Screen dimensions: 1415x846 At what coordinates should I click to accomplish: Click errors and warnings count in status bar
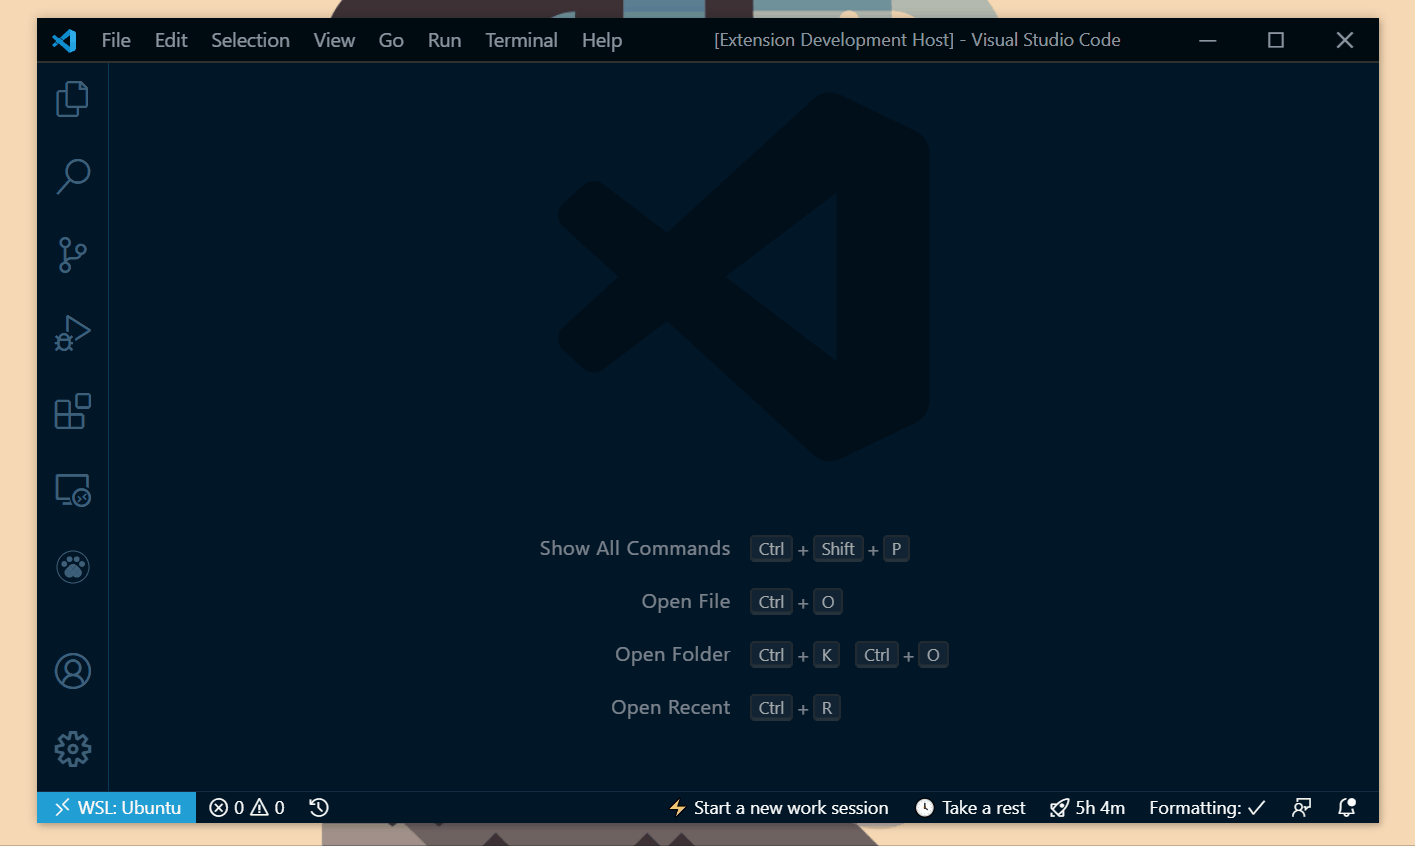pyautogui.click(x=247, y=807)
